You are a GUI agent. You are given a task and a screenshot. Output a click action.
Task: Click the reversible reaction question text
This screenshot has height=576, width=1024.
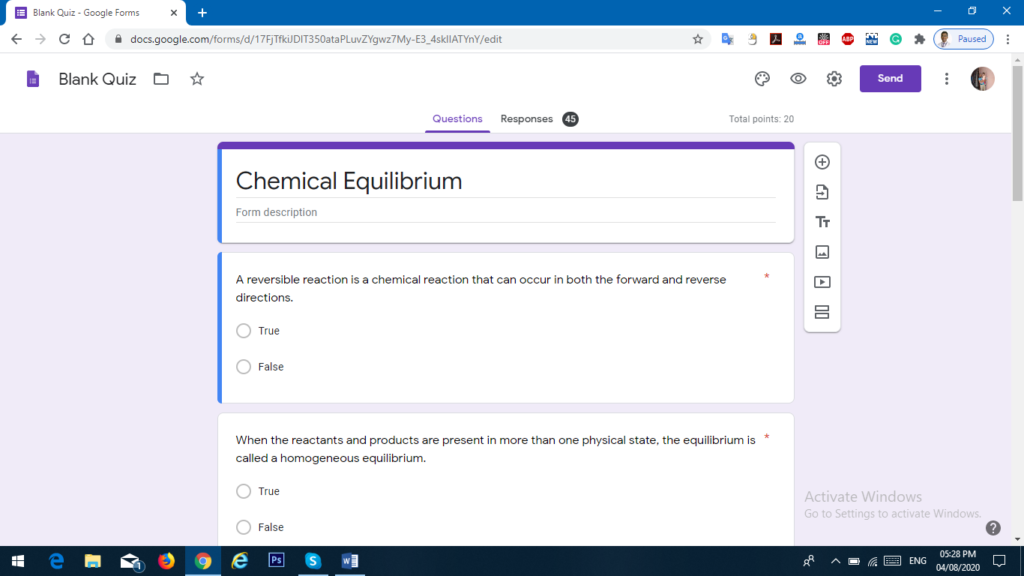pos(481,288)
